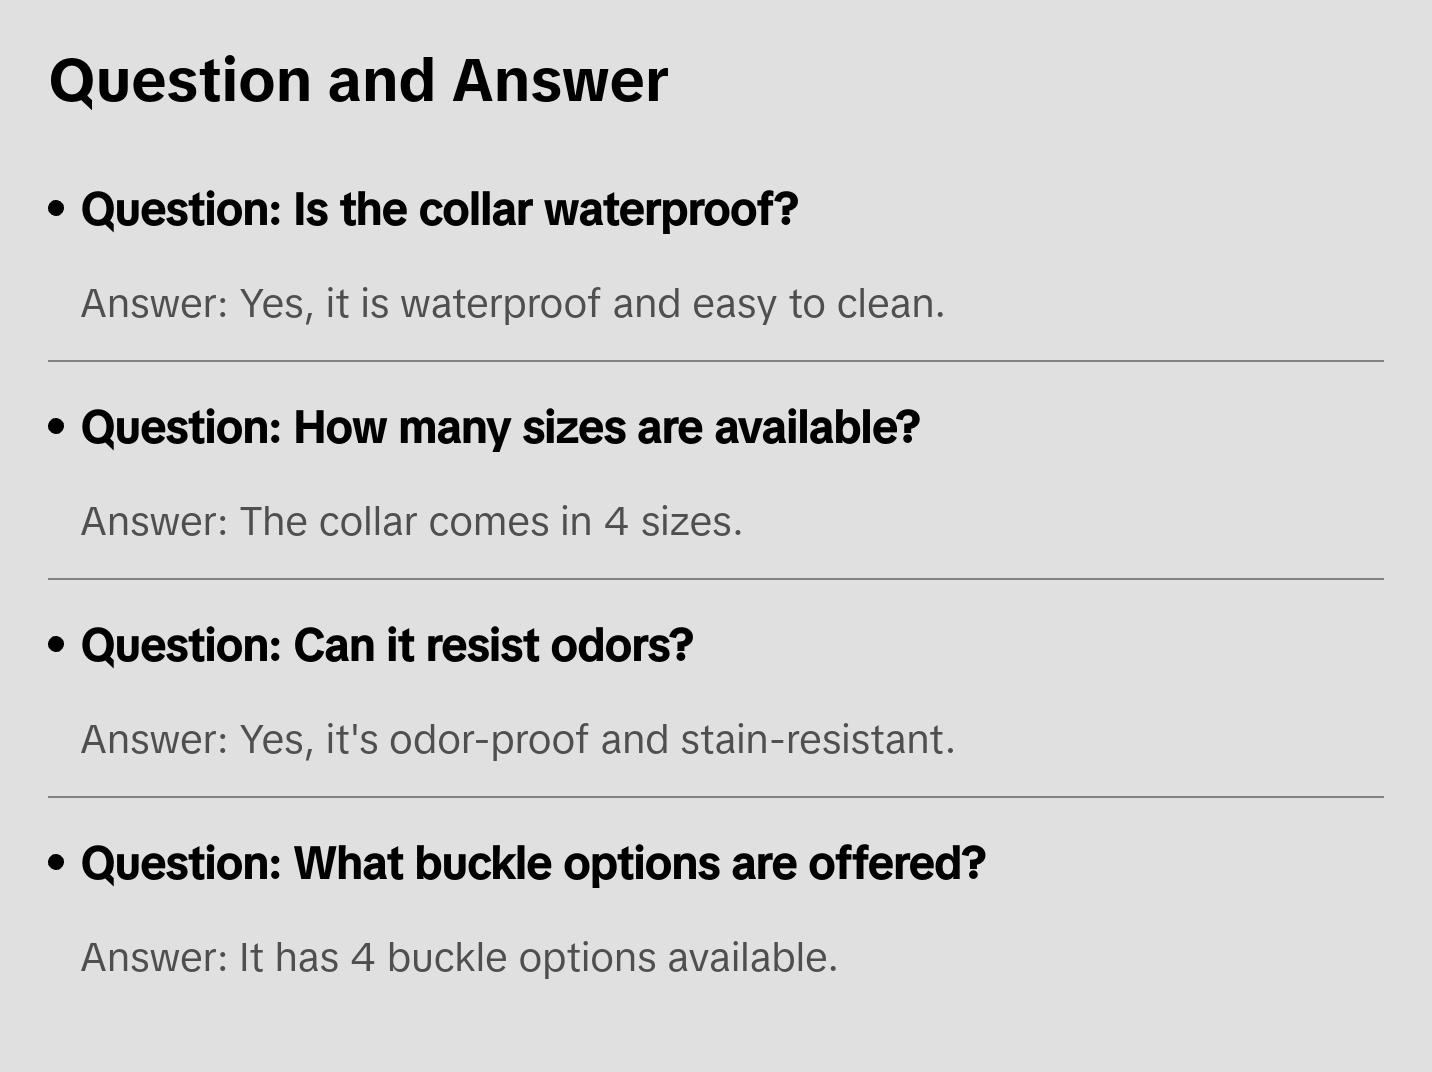The height and width of the screenshot is (1072, 1432).
Task: Click the bullet before the buckle options question
Action: (57, 863)
